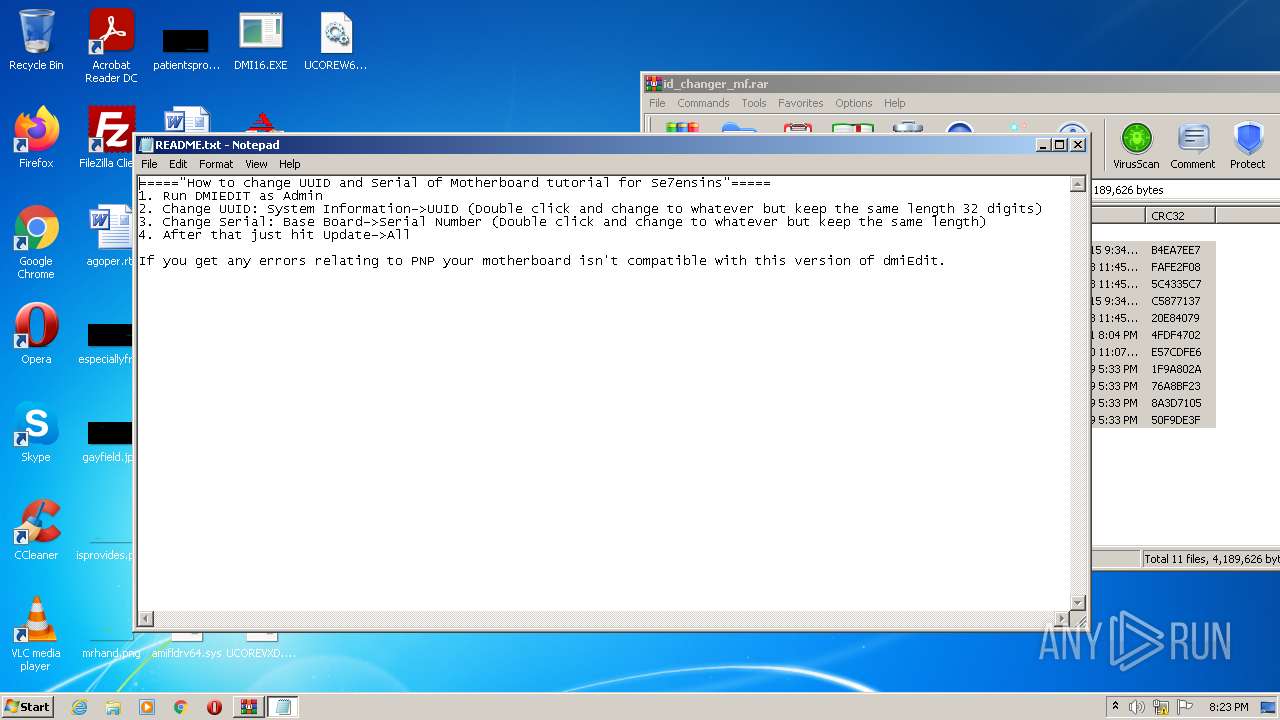Image resolution: width=1280 pixels, height=720 pixels.
Task: Open the Opera desktop shortcut
Action: tap(36, 333)
